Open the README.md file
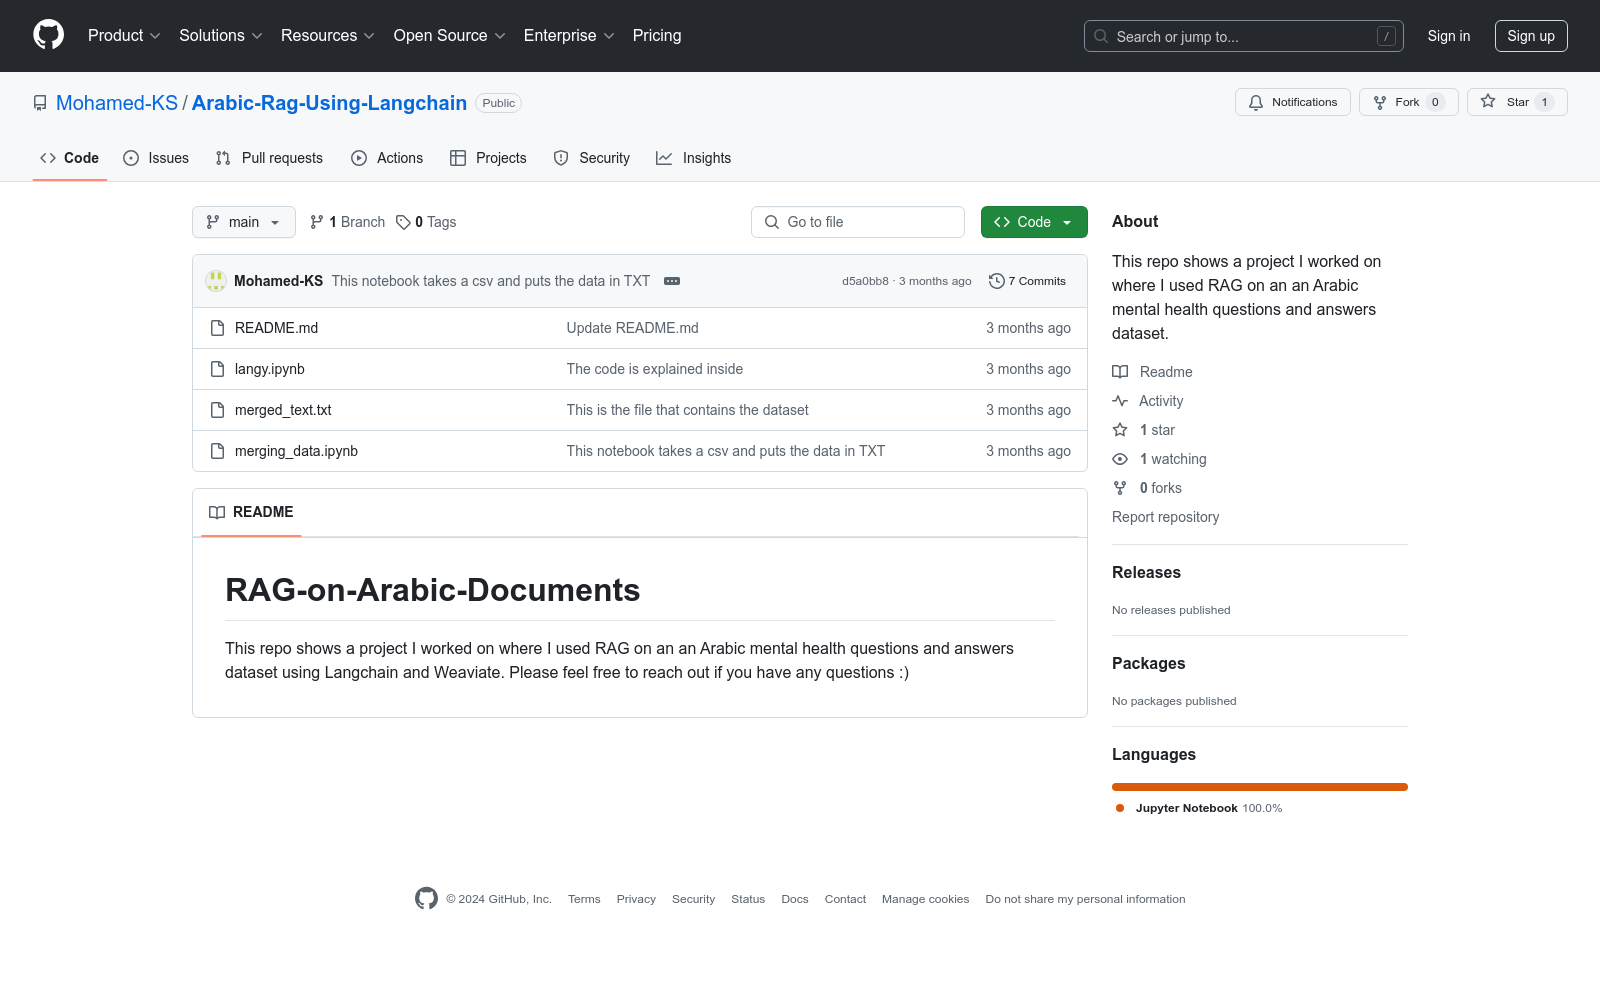Image resolution: width=1600 pixels, height=1000 pixels. [x=276, y=328]
